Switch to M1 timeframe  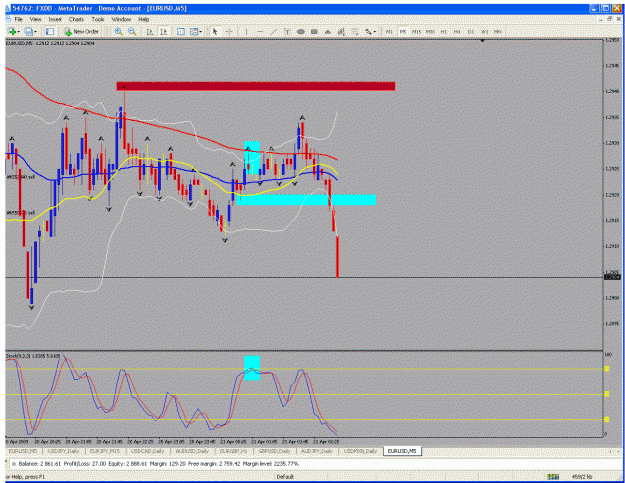[x=389, y=31]
